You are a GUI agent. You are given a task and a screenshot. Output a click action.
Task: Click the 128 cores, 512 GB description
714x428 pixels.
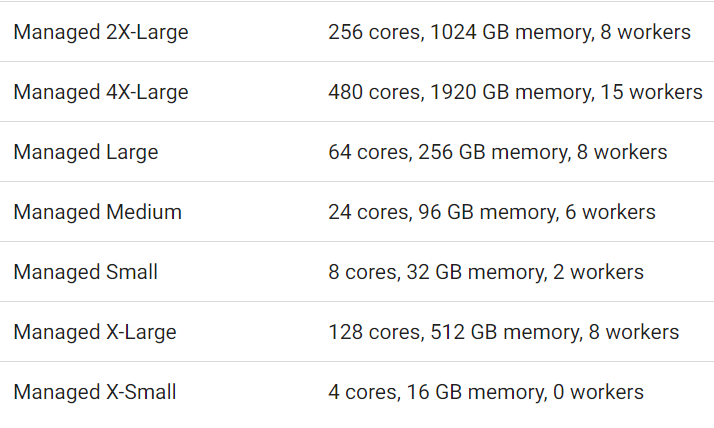coord(504,333)
